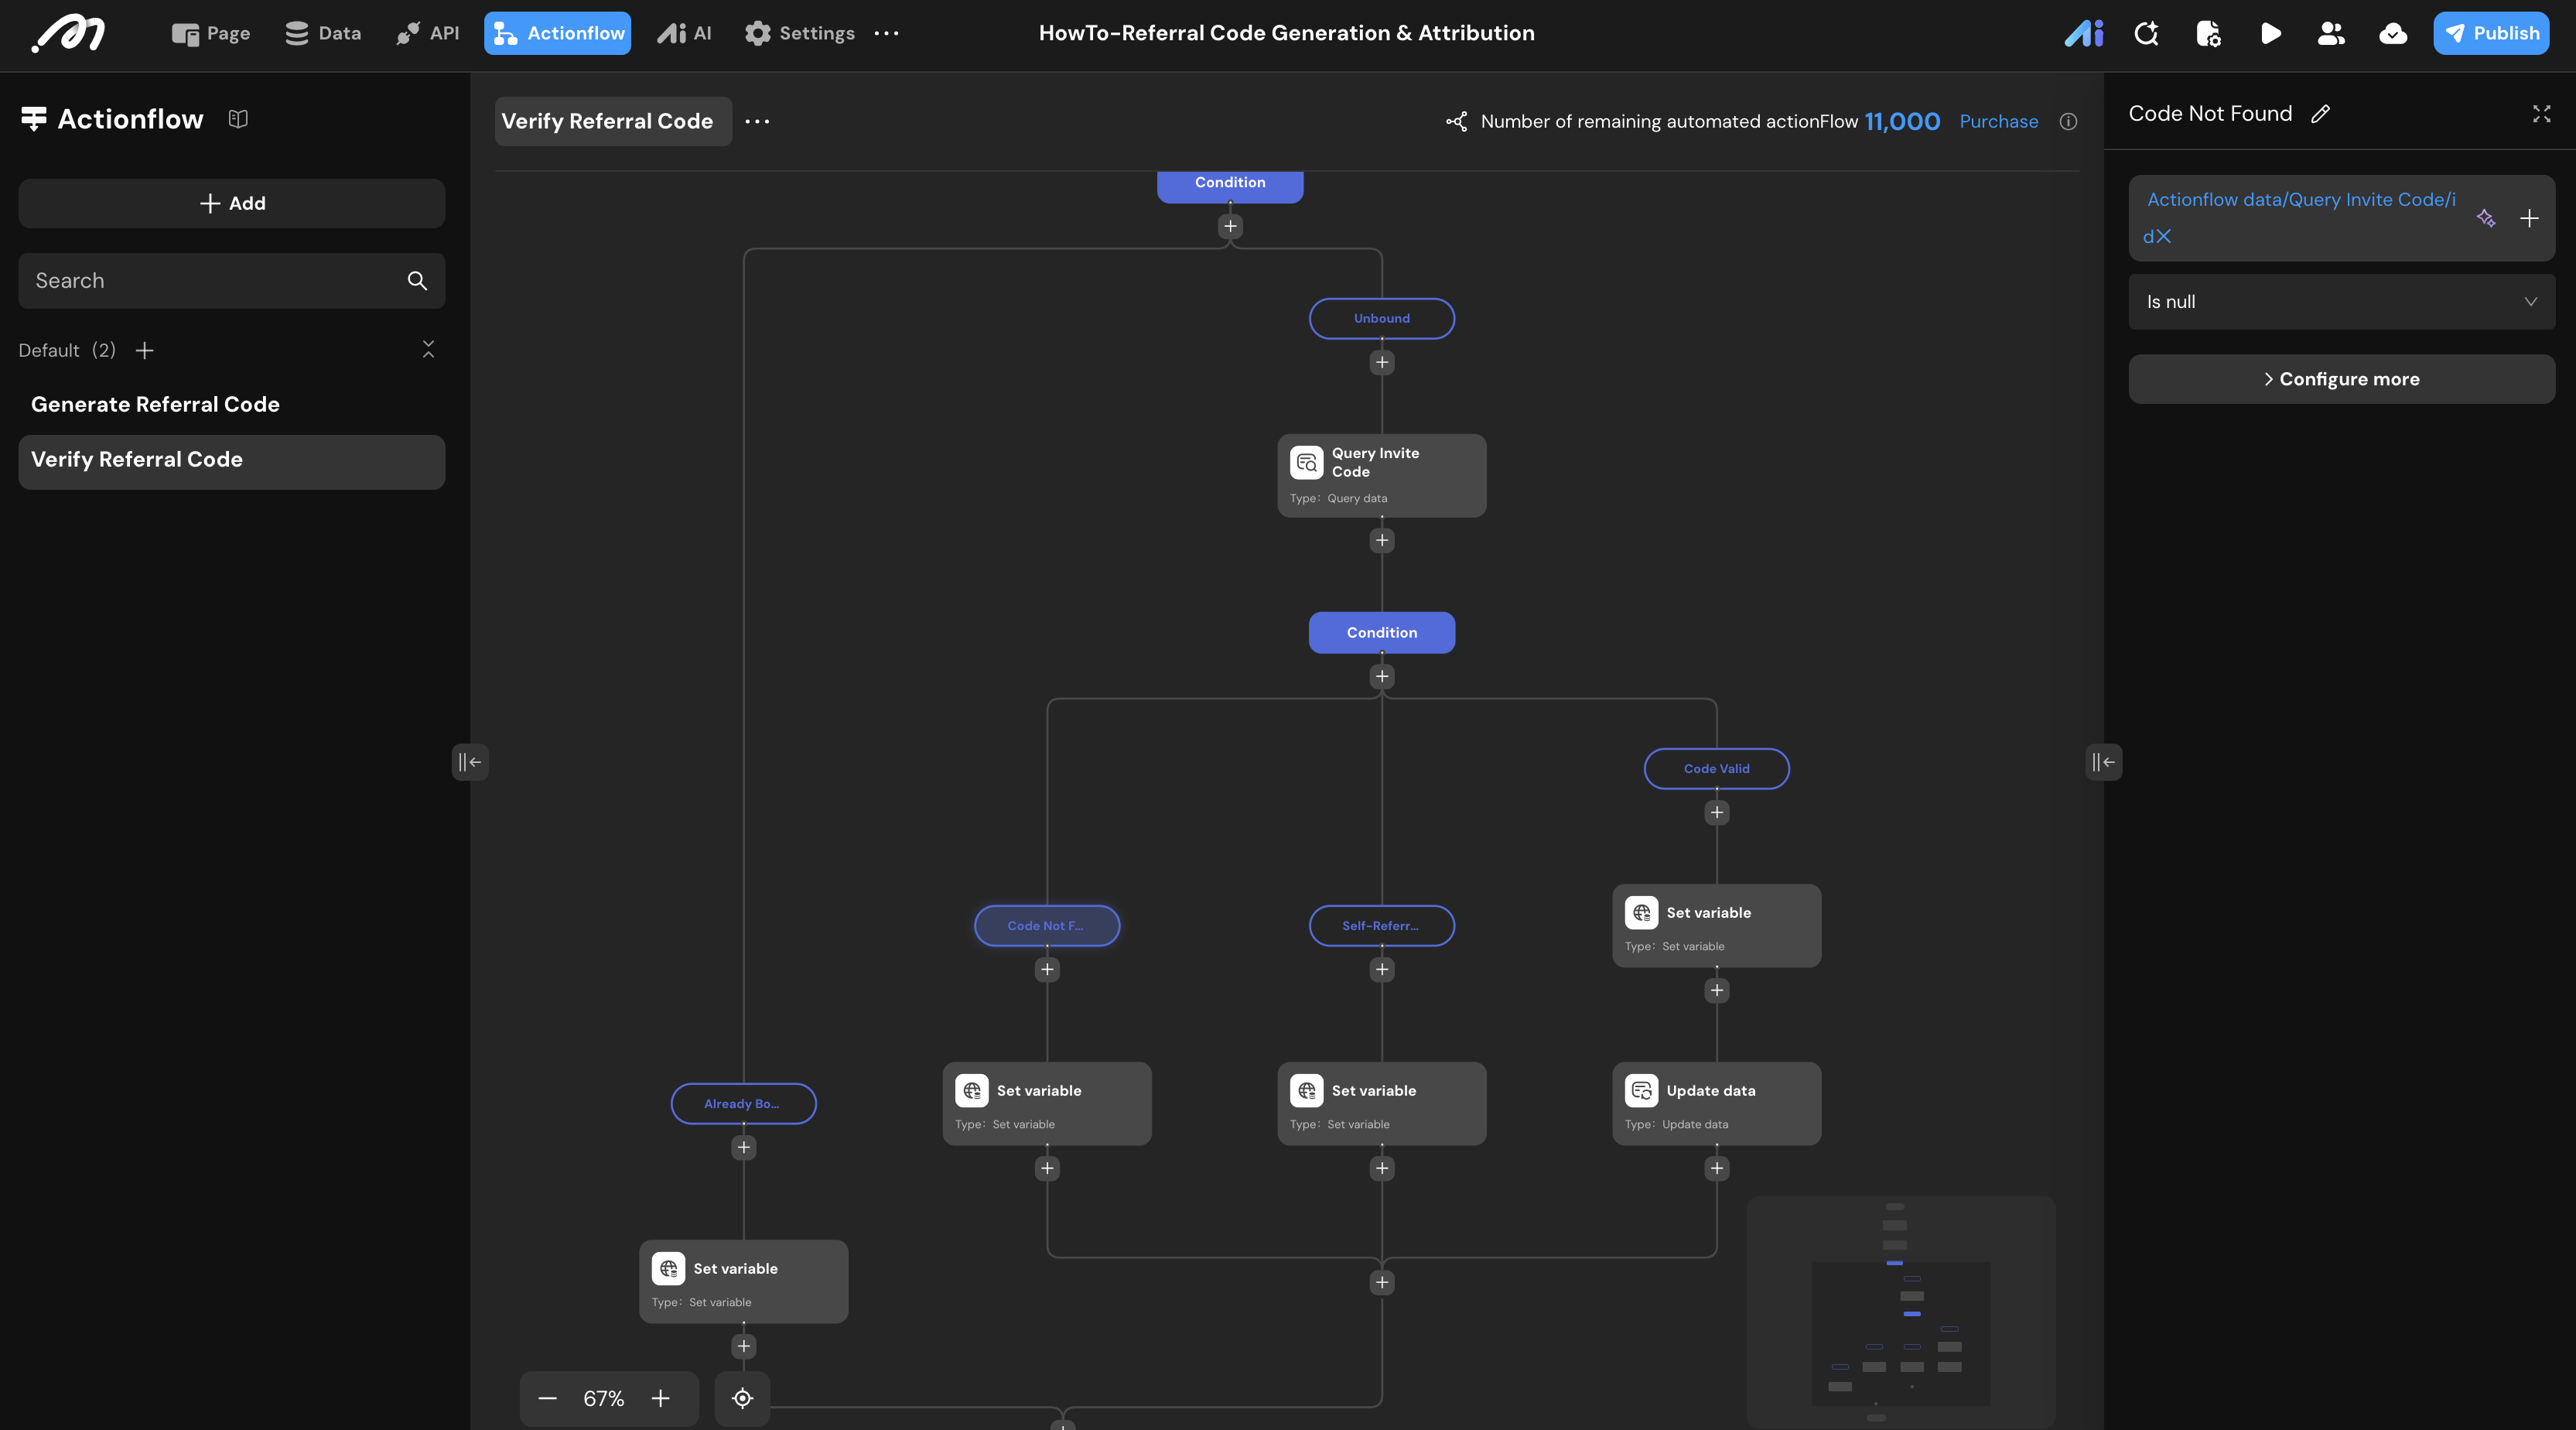Viewport: 2576px width, 1430px height.
Task: Zoom in canvas with plus button
Action: point(660,1398)
